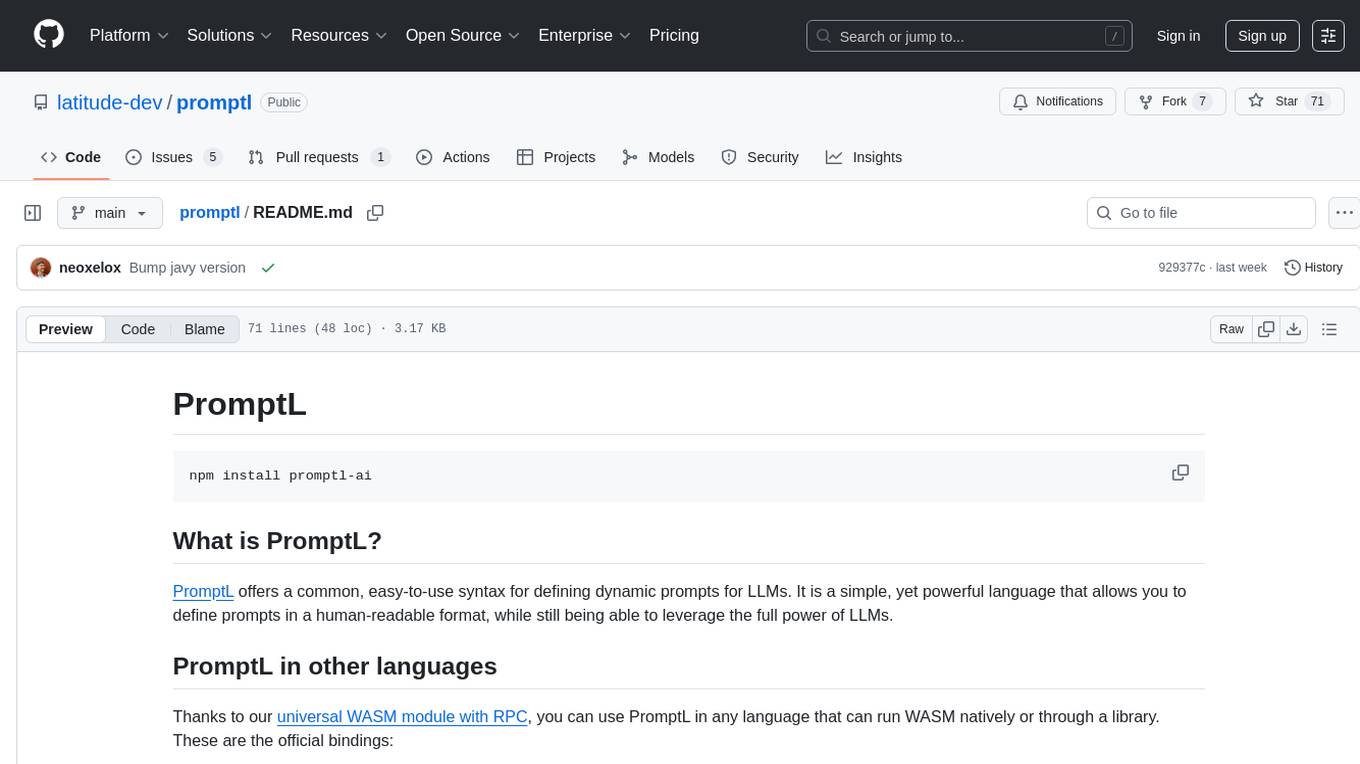Switch to the Code tab
Viewport: 1360px width, 764px height.
70,157
